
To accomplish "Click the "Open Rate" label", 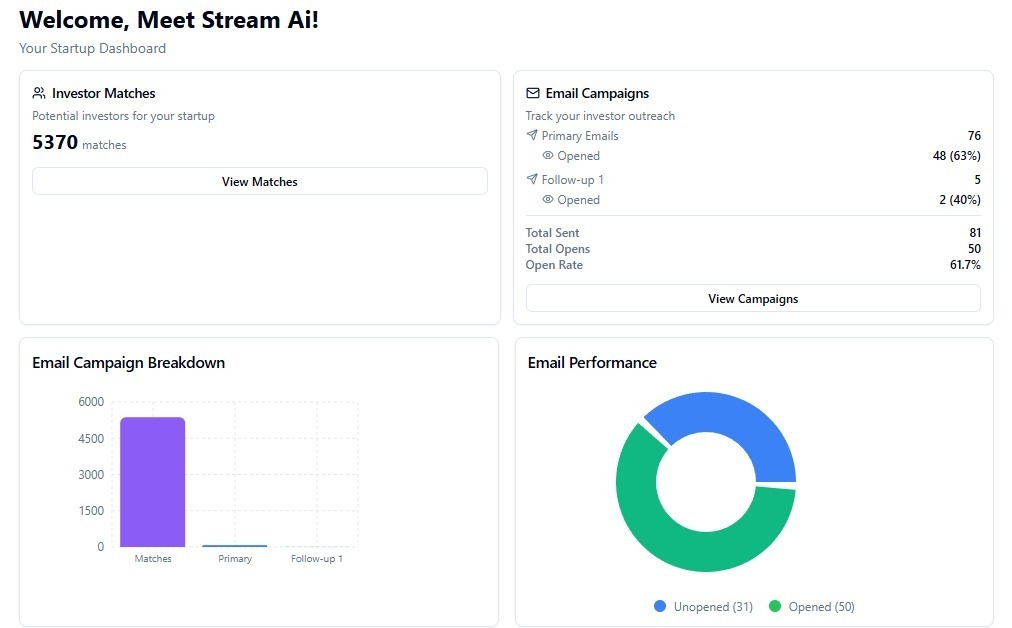I will (554, 265).
